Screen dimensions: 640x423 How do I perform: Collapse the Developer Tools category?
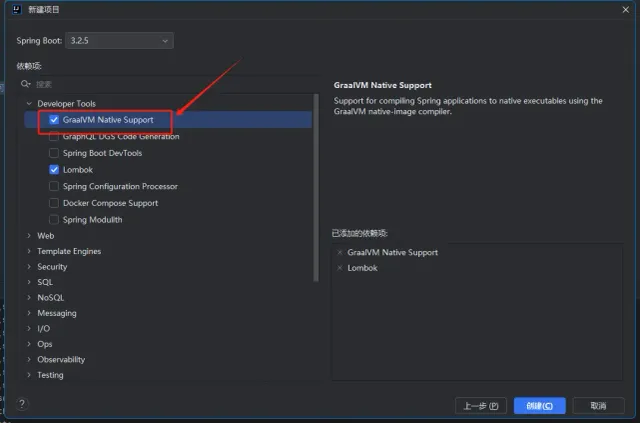point(29,103)
